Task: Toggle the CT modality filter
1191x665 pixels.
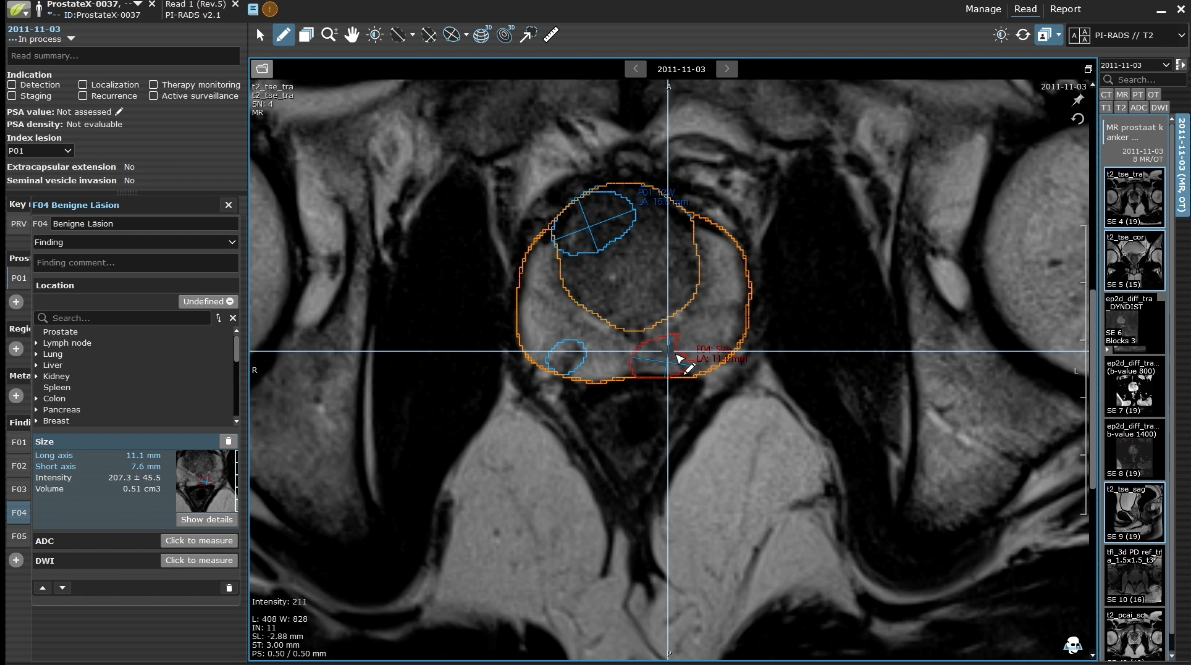Action: coord(1107,94)
